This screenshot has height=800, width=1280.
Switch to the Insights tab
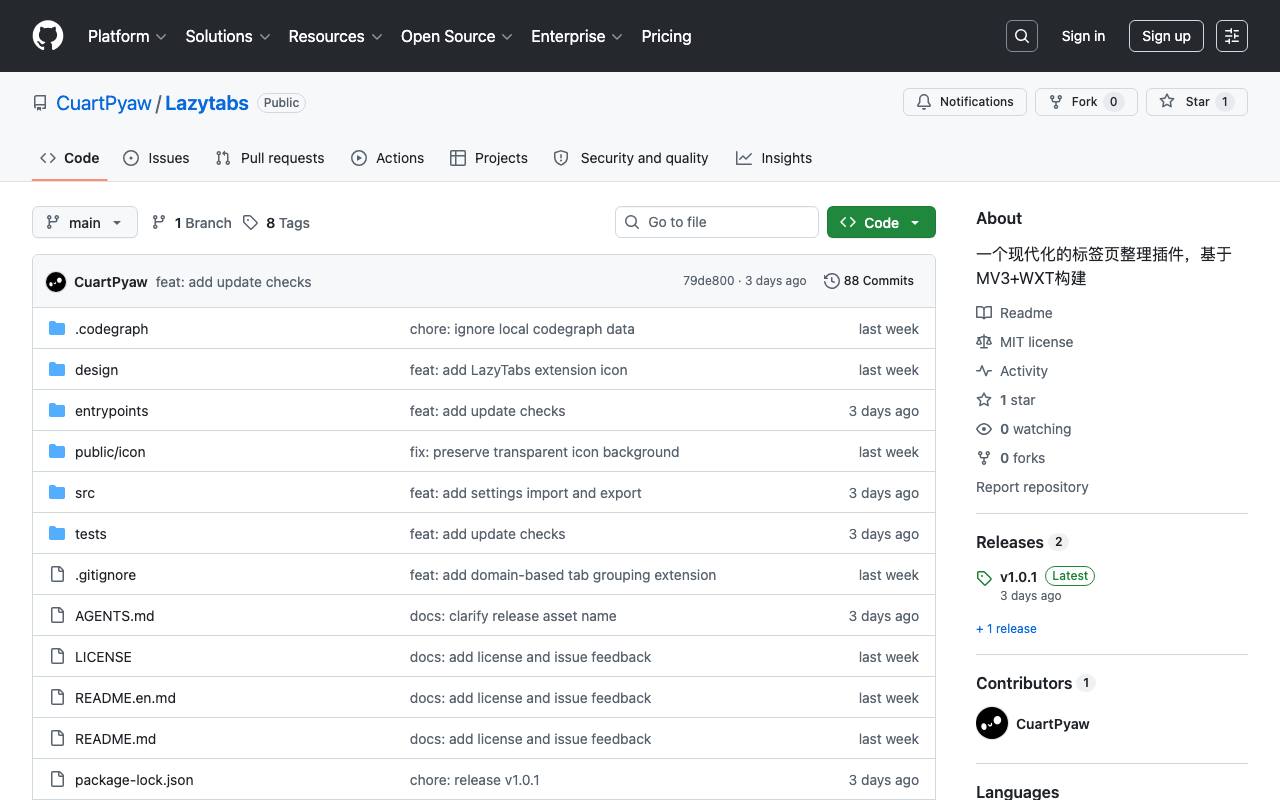[774, 158]
